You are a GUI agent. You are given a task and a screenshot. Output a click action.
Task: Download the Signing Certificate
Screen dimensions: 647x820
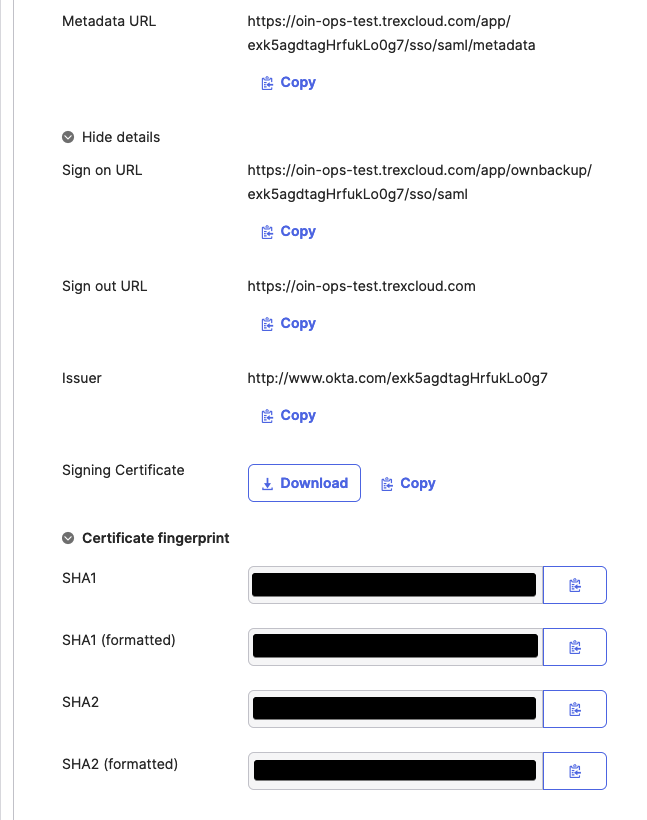[x=304, y=483]
